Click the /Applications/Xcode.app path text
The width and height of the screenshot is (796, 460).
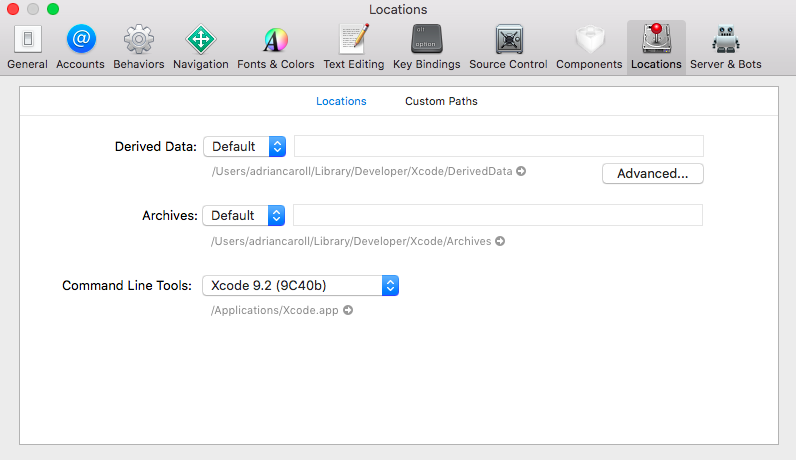coord(275,310)
